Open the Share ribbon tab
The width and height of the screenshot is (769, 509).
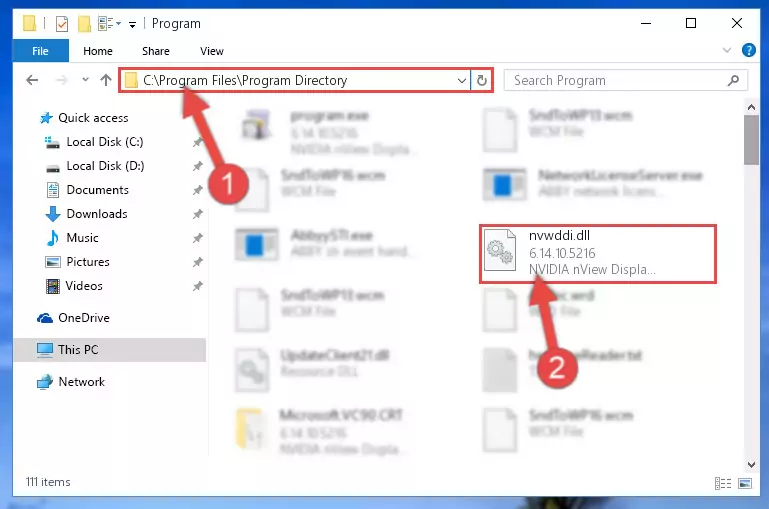(x=155, y=51)
